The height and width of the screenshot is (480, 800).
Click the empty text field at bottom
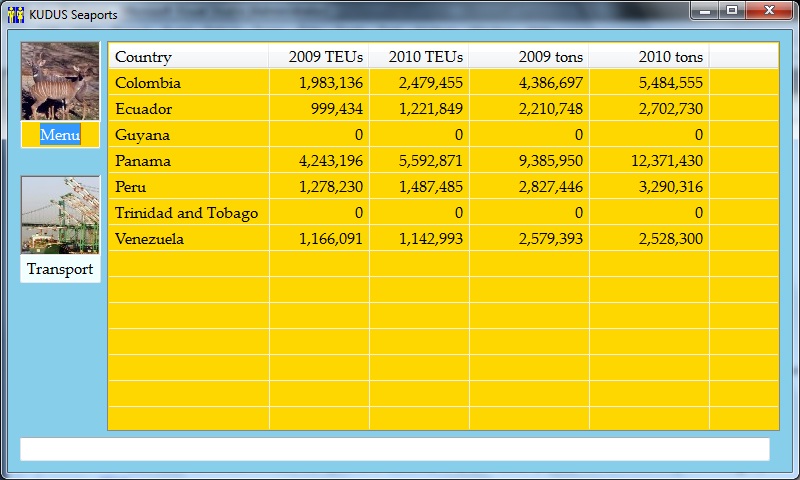tap(394, 449)
